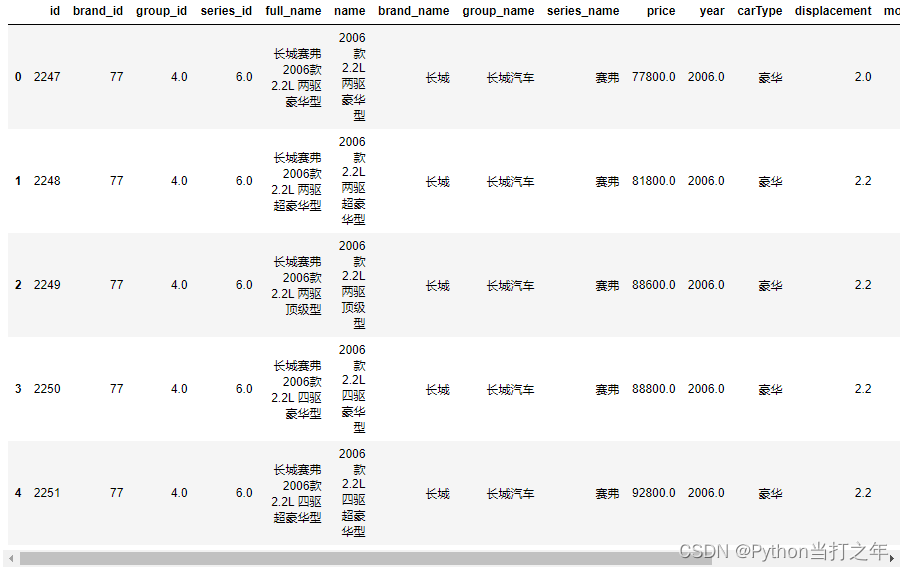Viewport: 904px width, 571px height.
Task: Select id cell 2249
Action: (x=47, y=285)
